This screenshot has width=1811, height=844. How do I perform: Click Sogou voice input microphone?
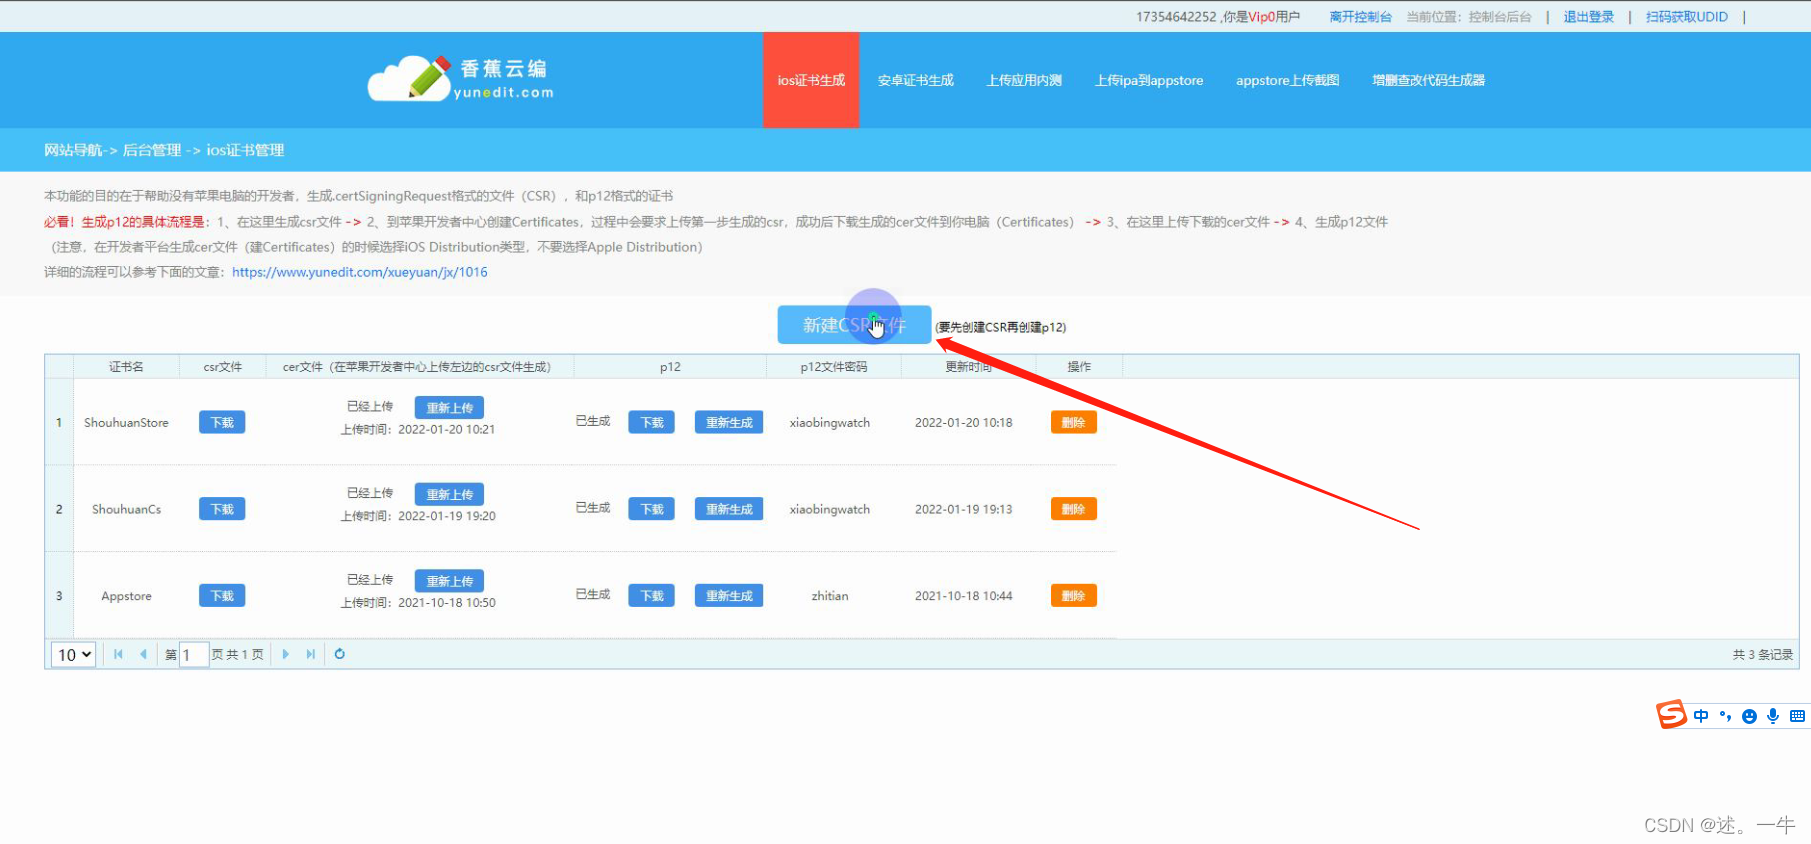(1773, 716)
